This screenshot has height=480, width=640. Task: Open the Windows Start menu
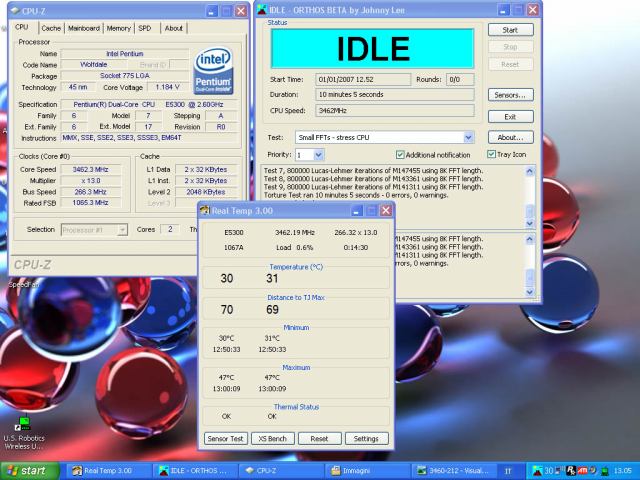coord(29,471)
